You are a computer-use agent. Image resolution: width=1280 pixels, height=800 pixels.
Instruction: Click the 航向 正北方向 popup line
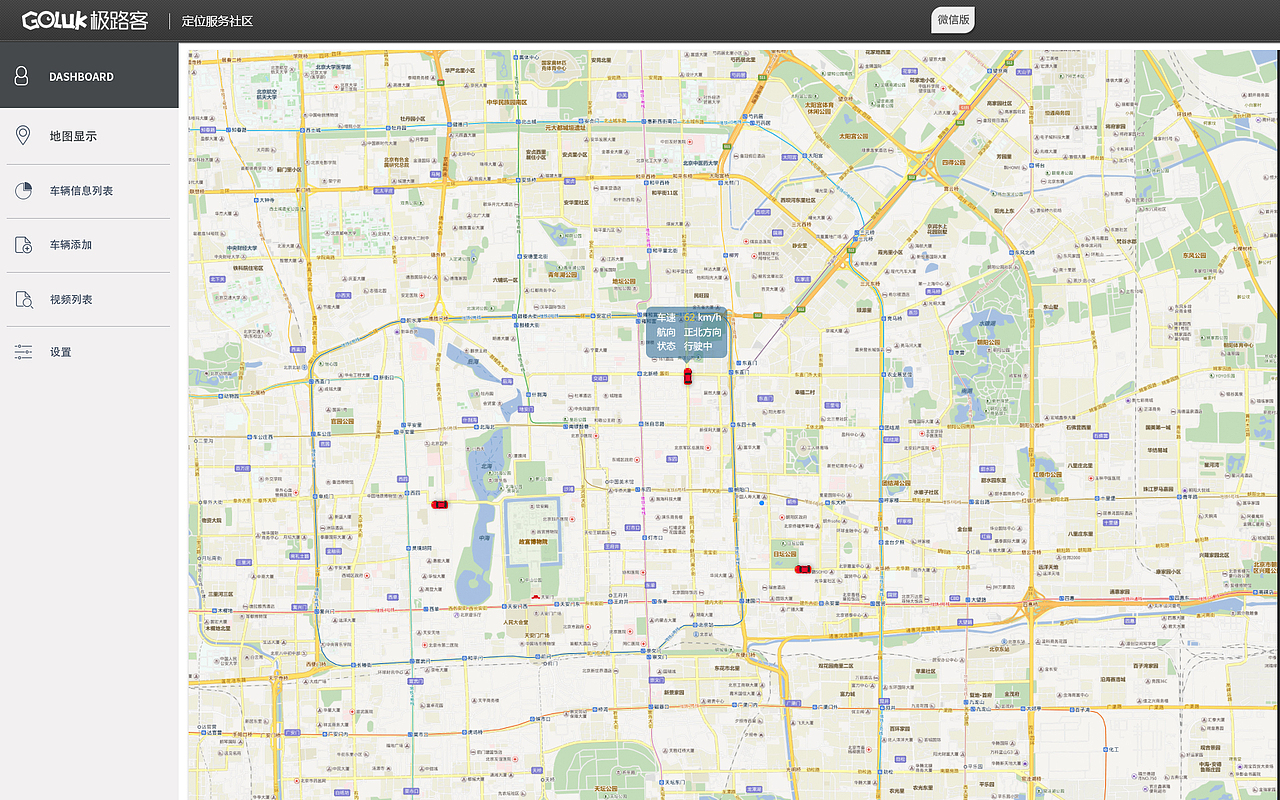[688, 332]
